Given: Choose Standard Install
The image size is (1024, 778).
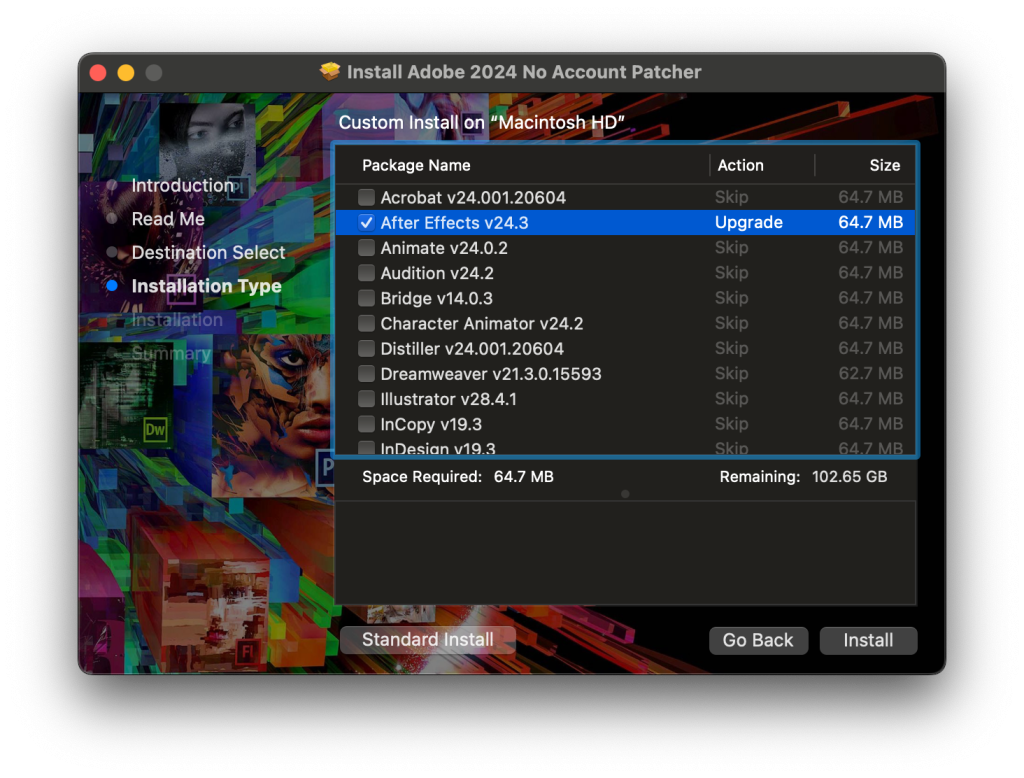Looking at the screenshot, I should point(427,639).
